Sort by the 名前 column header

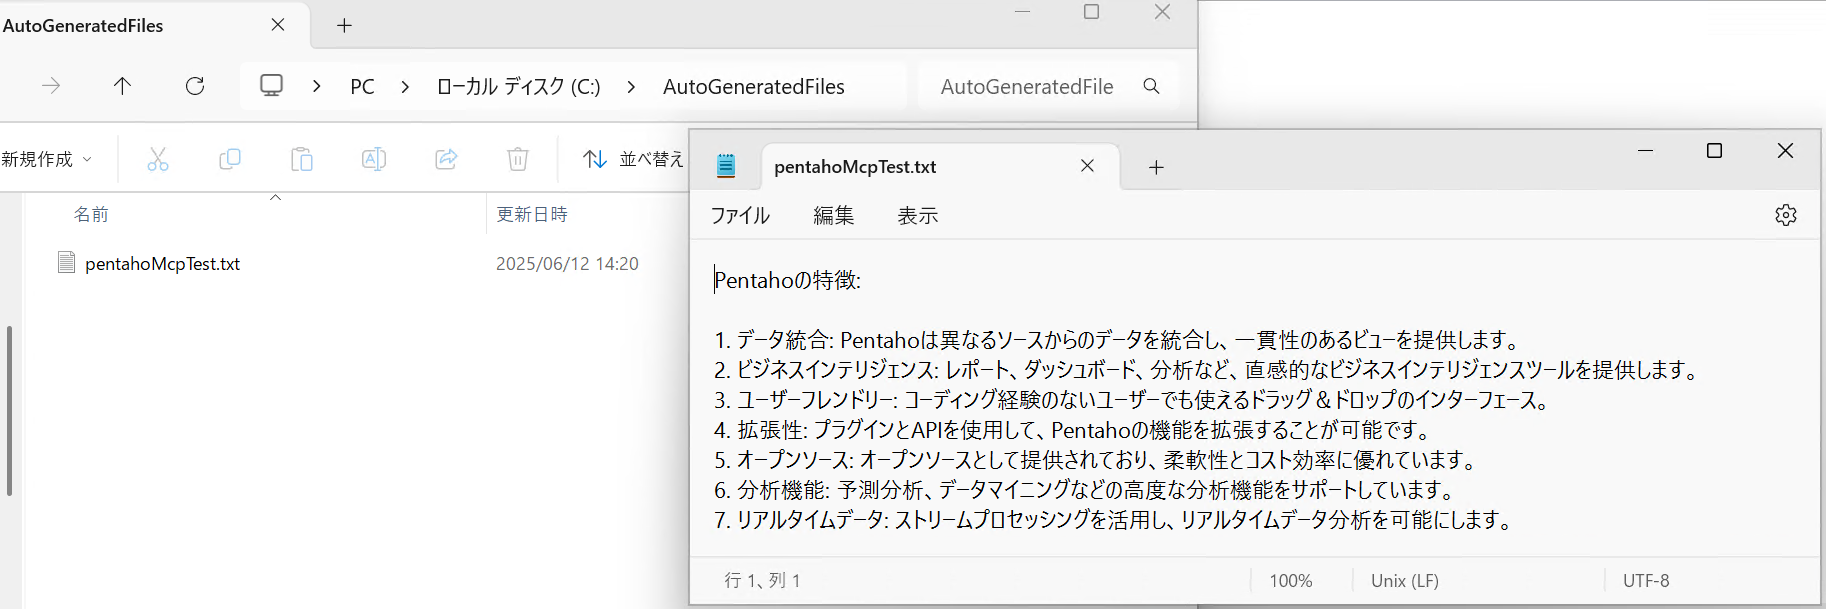click(x=91, y=214)
